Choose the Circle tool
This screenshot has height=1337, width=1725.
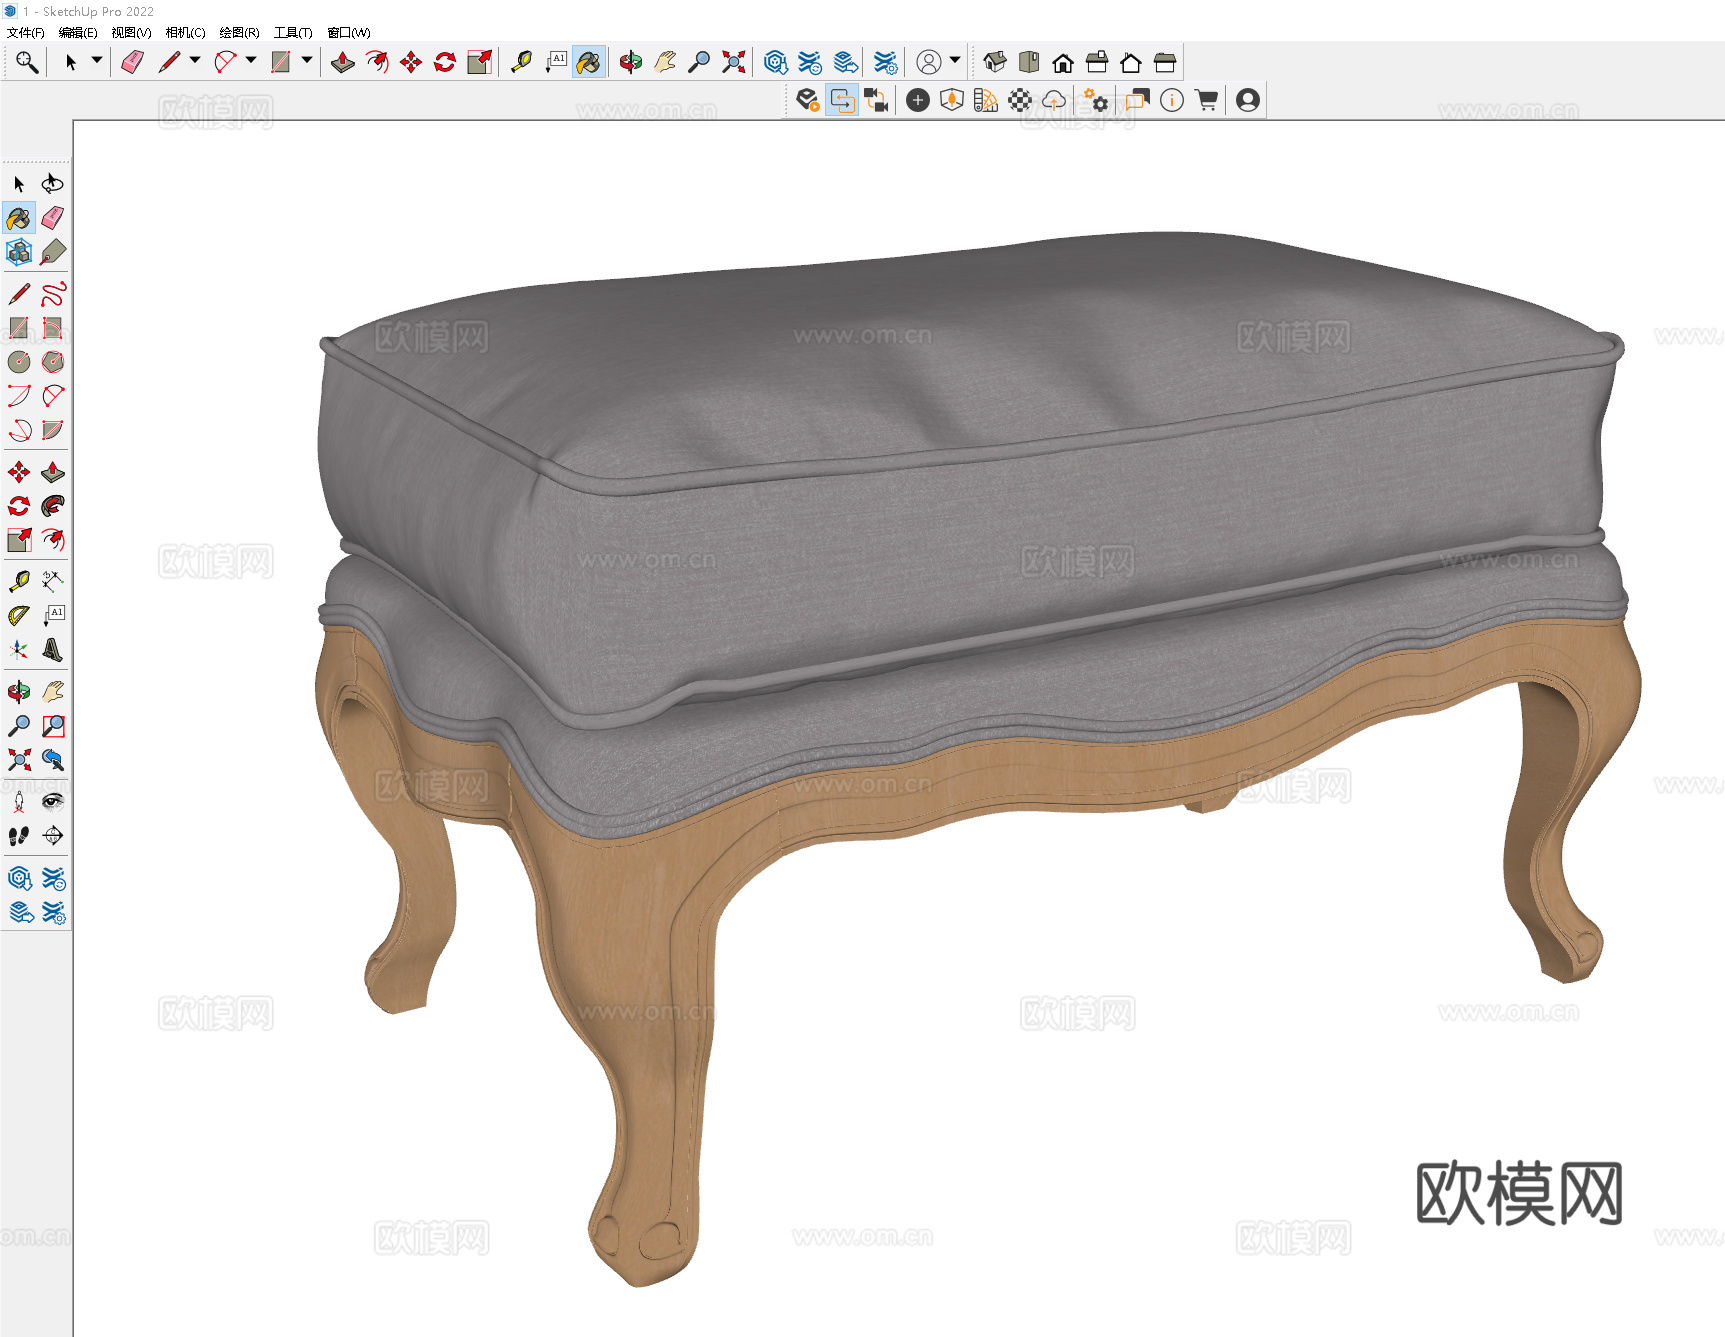click(19, 362)
